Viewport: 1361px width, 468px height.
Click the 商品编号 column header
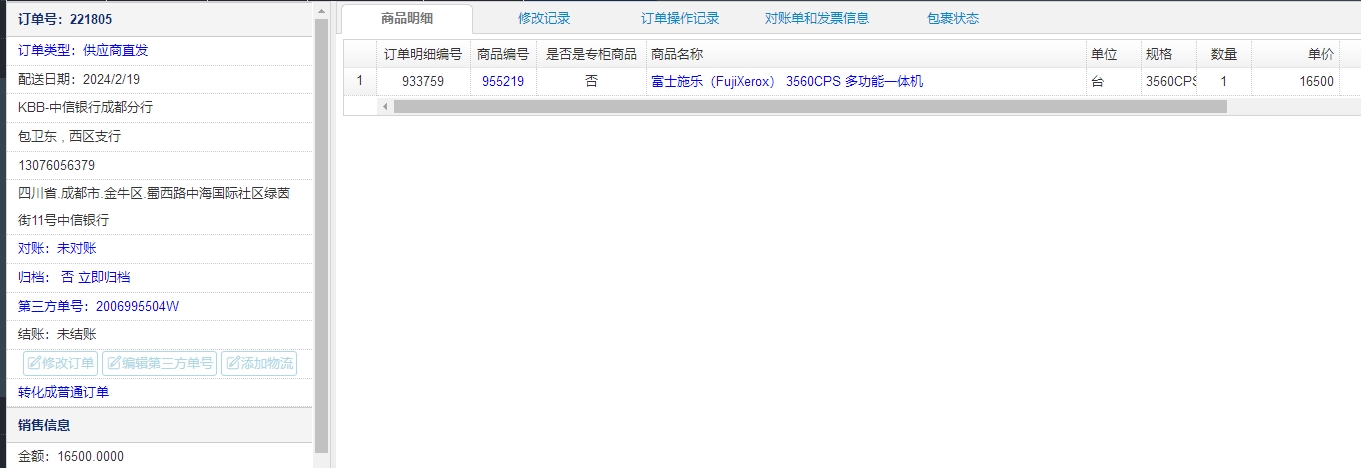coord(503,54)
